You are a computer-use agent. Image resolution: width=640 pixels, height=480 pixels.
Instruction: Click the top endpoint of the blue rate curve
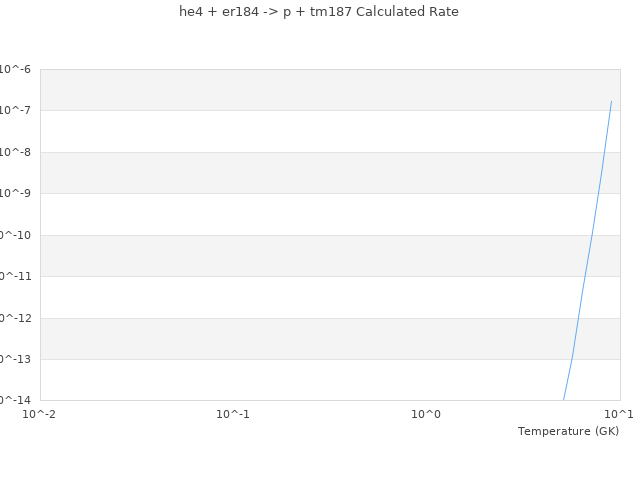pos(611,101)
